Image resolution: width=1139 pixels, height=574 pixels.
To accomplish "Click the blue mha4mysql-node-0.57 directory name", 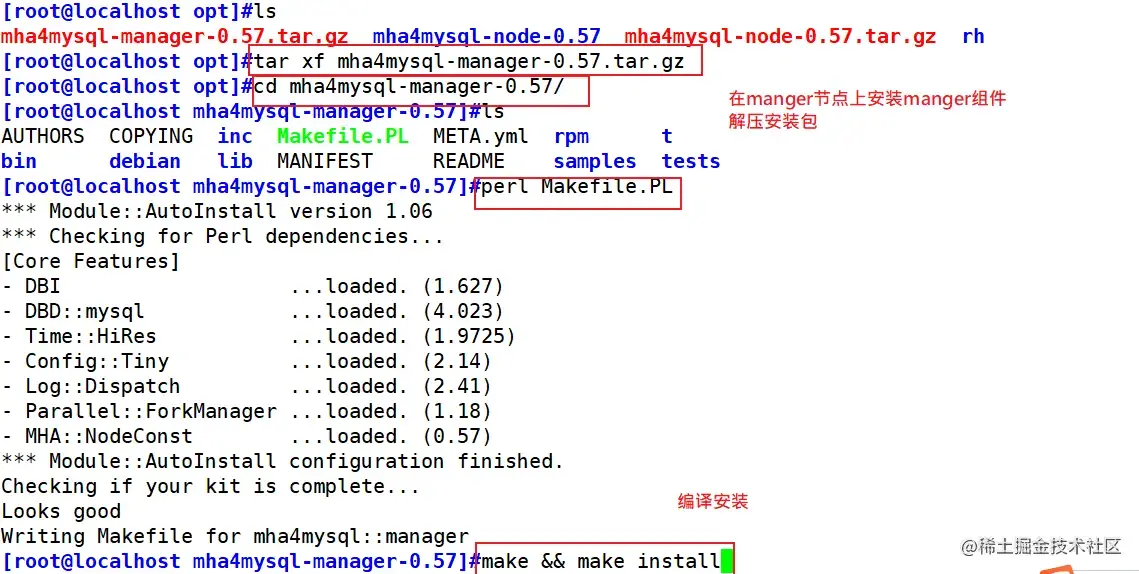I will pyautogui.click(x=487, y=36).
